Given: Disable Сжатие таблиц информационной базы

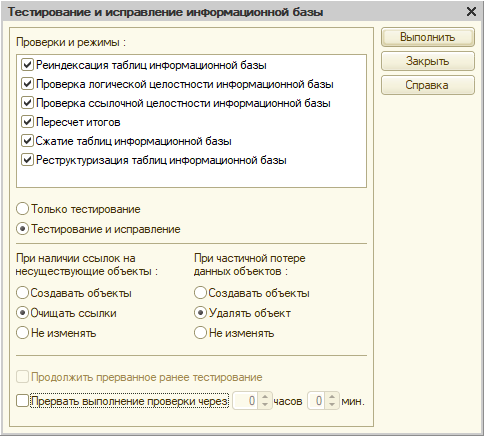Looking at the screenshot, I should 27,141.
